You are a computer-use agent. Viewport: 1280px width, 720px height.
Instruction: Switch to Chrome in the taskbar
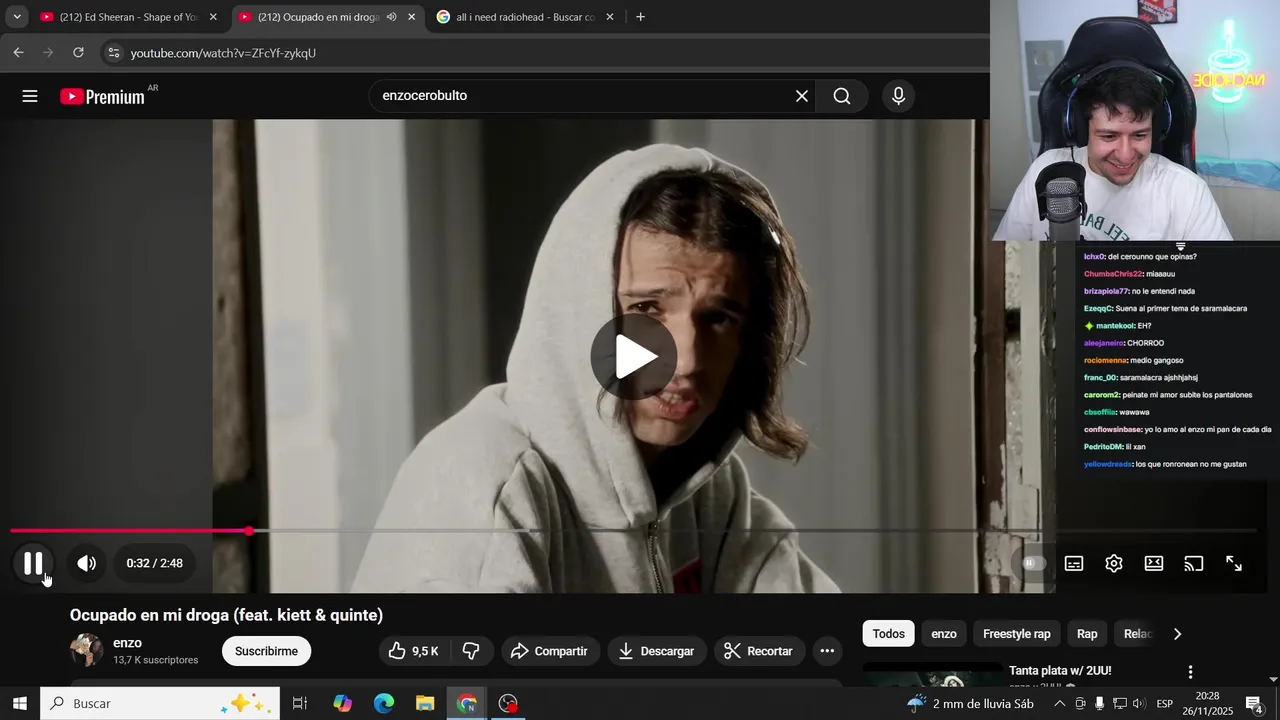pyautogui.click(x=467, y=704)
